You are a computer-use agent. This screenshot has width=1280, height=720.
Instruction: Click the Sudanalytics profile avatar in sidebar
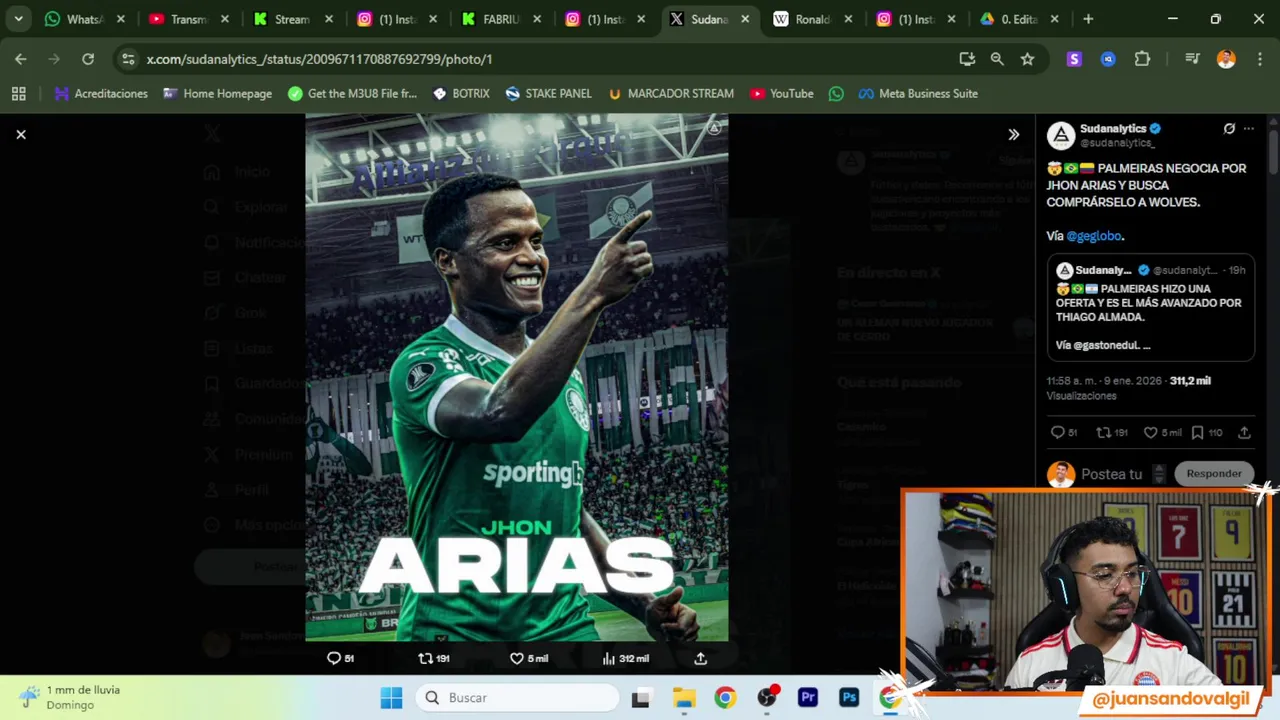(x=1061, y=135)
